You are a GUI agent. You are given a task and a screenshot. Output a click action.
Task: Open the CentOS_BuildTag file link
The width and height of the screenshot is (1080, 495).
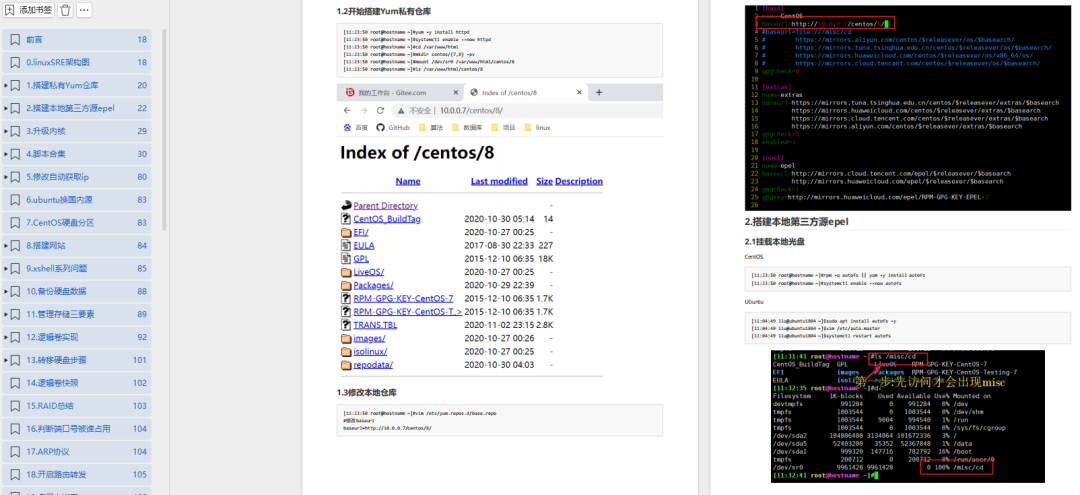click(387, 218)
